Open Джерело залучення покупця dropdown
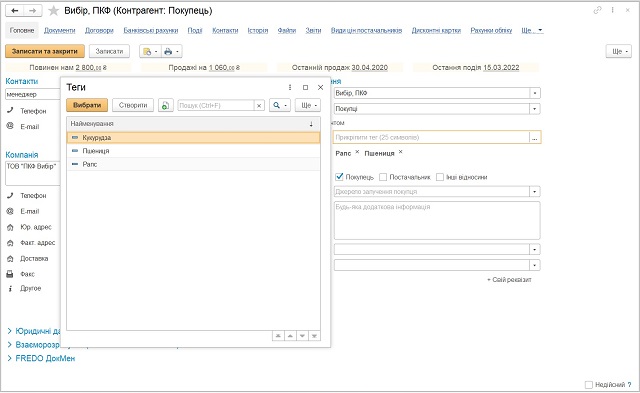The height and width of the screenshot is (393, 640). pyautogui.click(x=535, y=192)
